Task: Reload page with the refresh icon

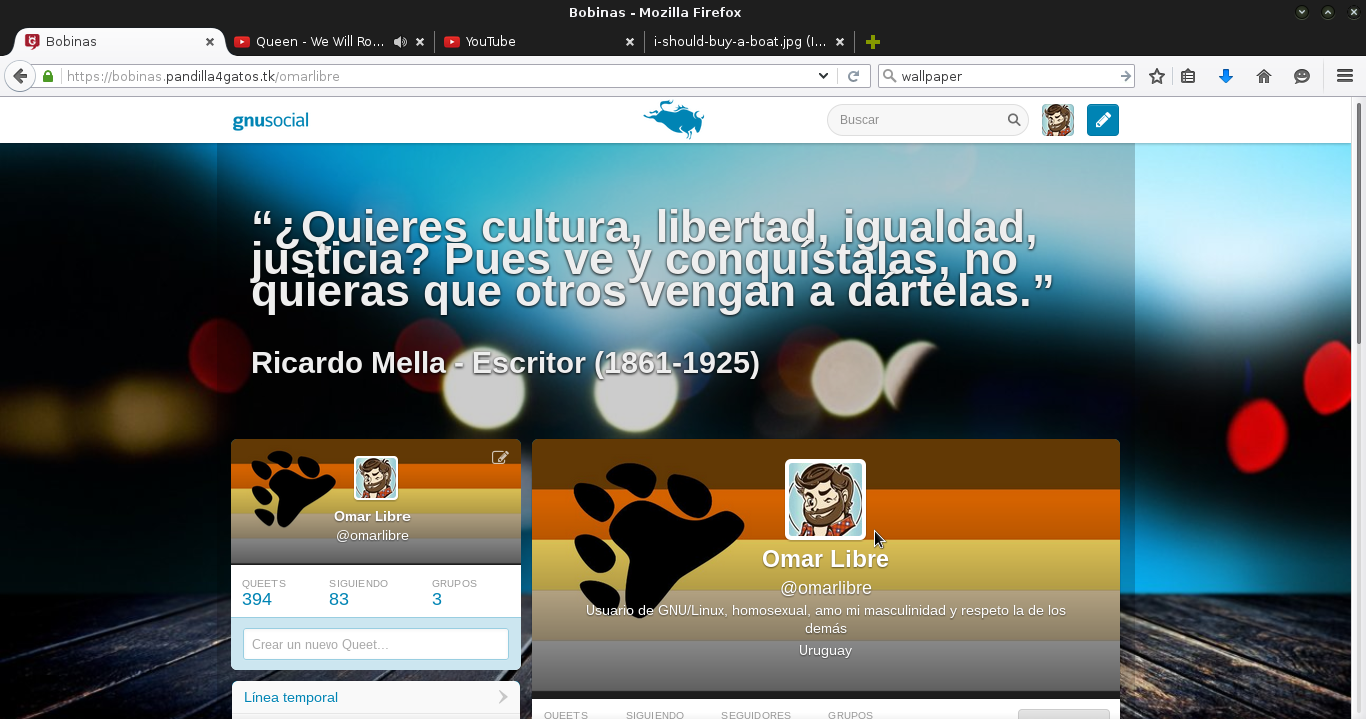Action: point(853,76)
